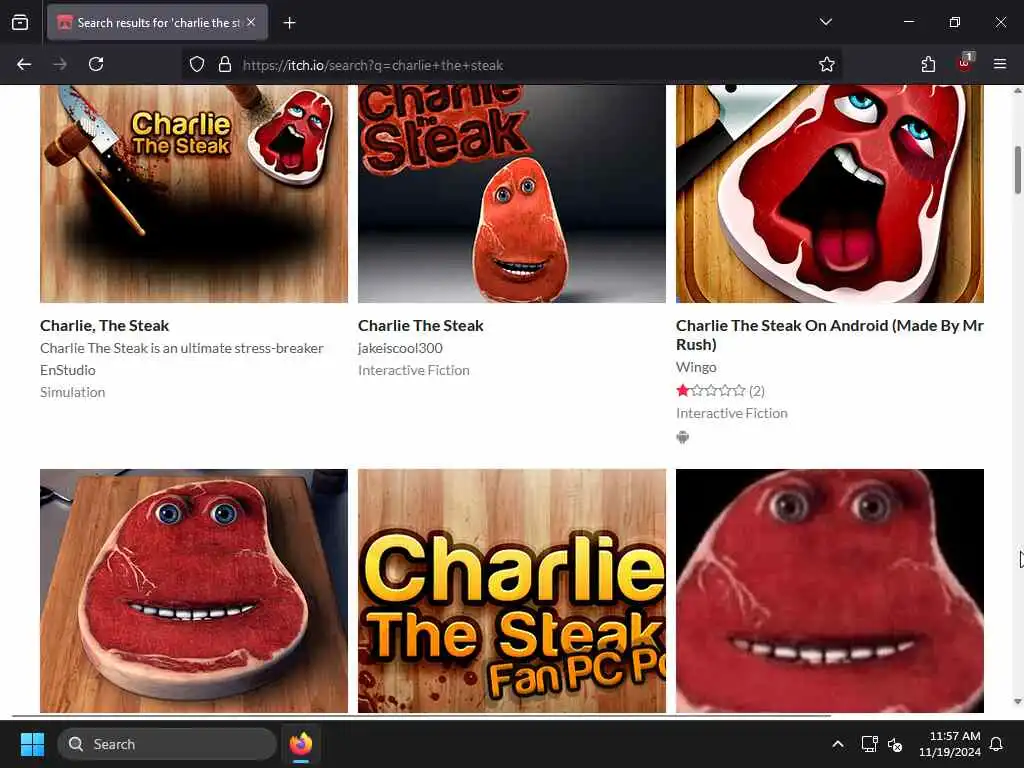
Task: Go back to the previous page
Action: [24, 64]
